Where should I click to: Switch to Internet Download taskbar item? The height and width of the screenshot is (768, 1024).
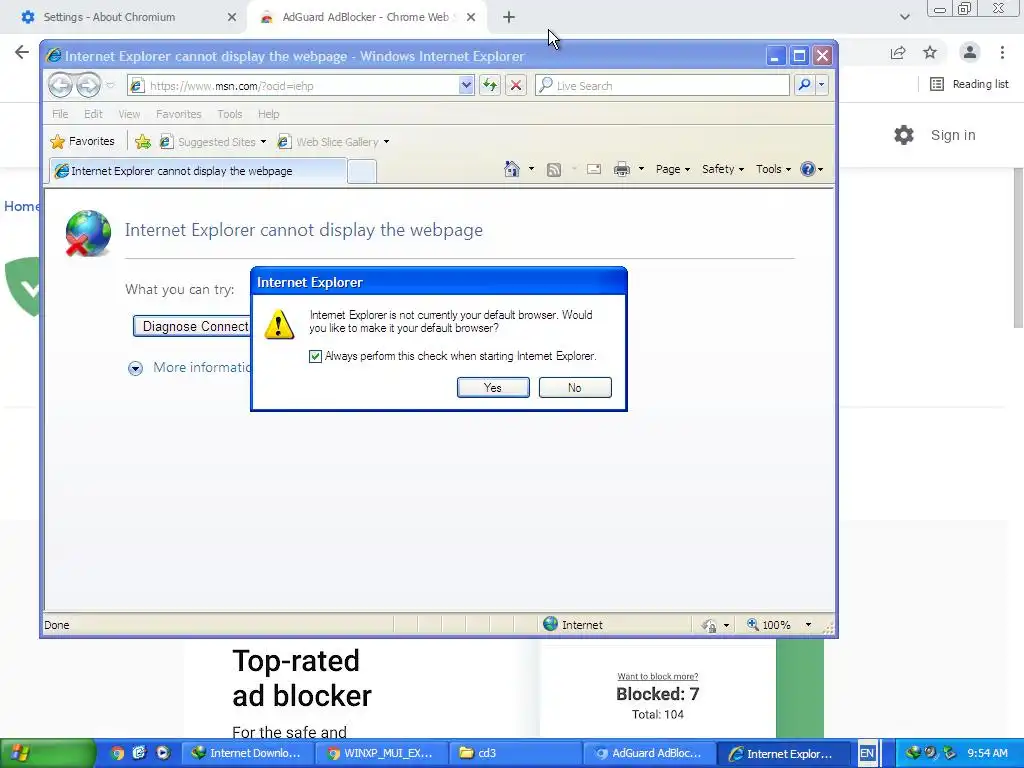pyautogui.click(x=247, y=753)
